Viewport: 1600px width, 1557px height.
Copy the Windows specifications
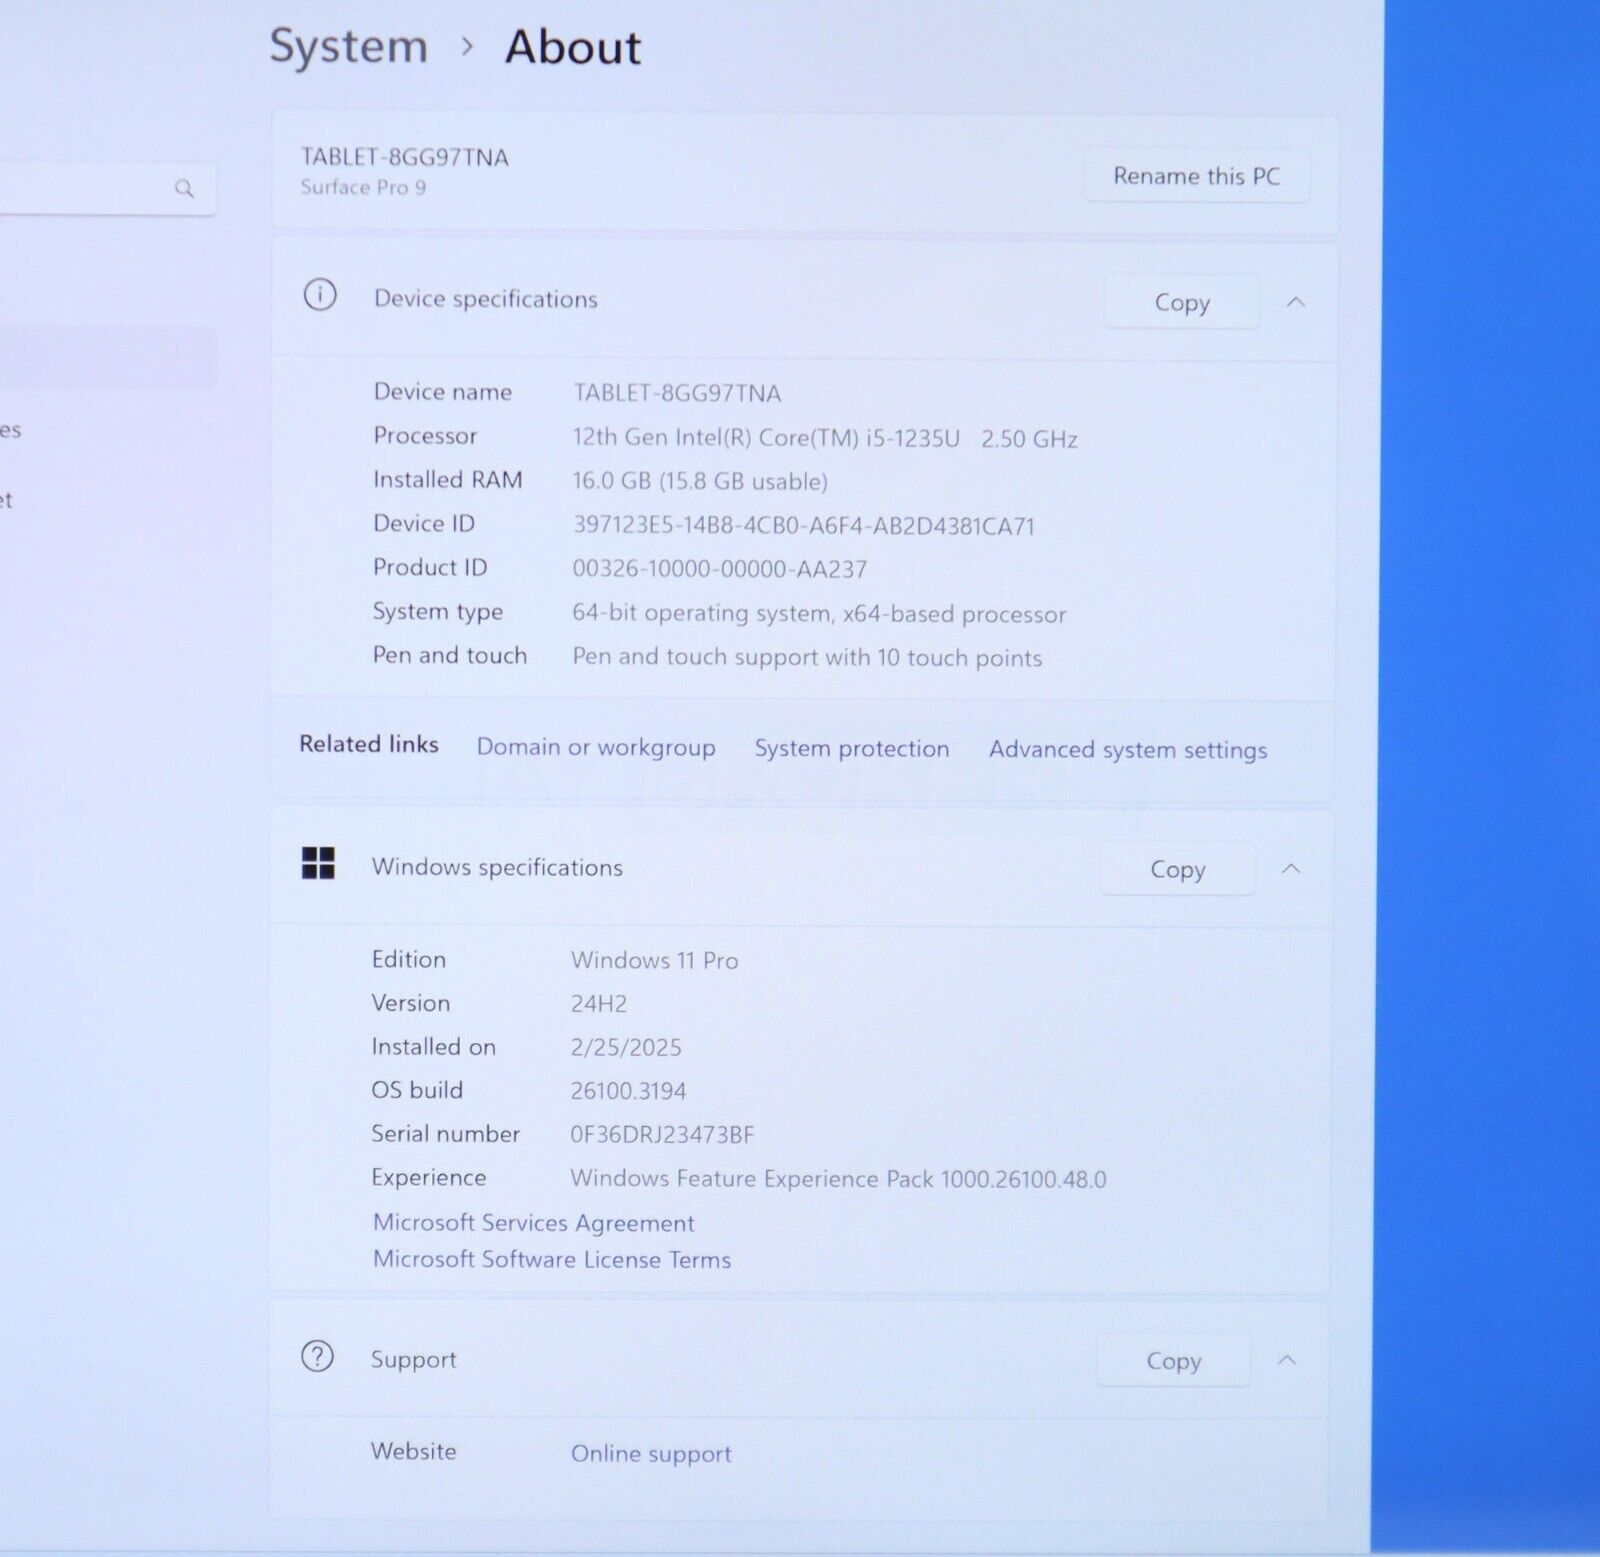pyautogui.click(x=1177, y=869)
